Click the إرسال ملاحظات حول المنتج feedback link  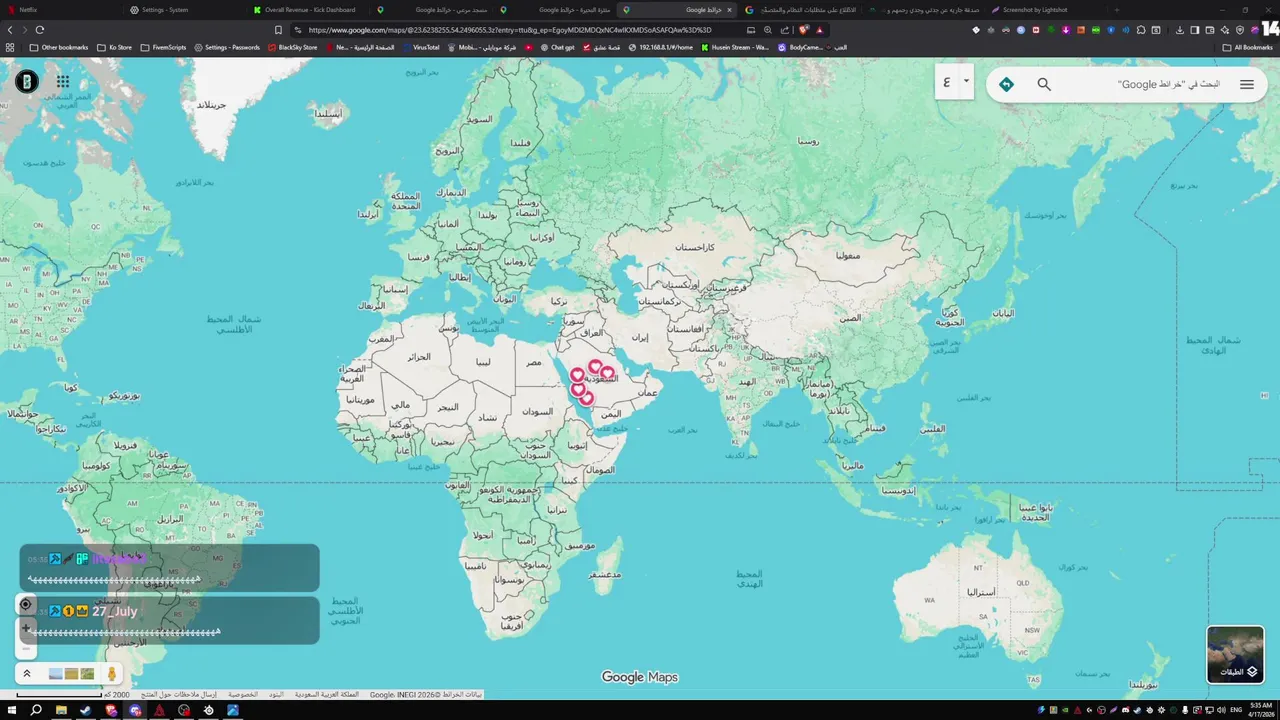click(x=179, y=694)
